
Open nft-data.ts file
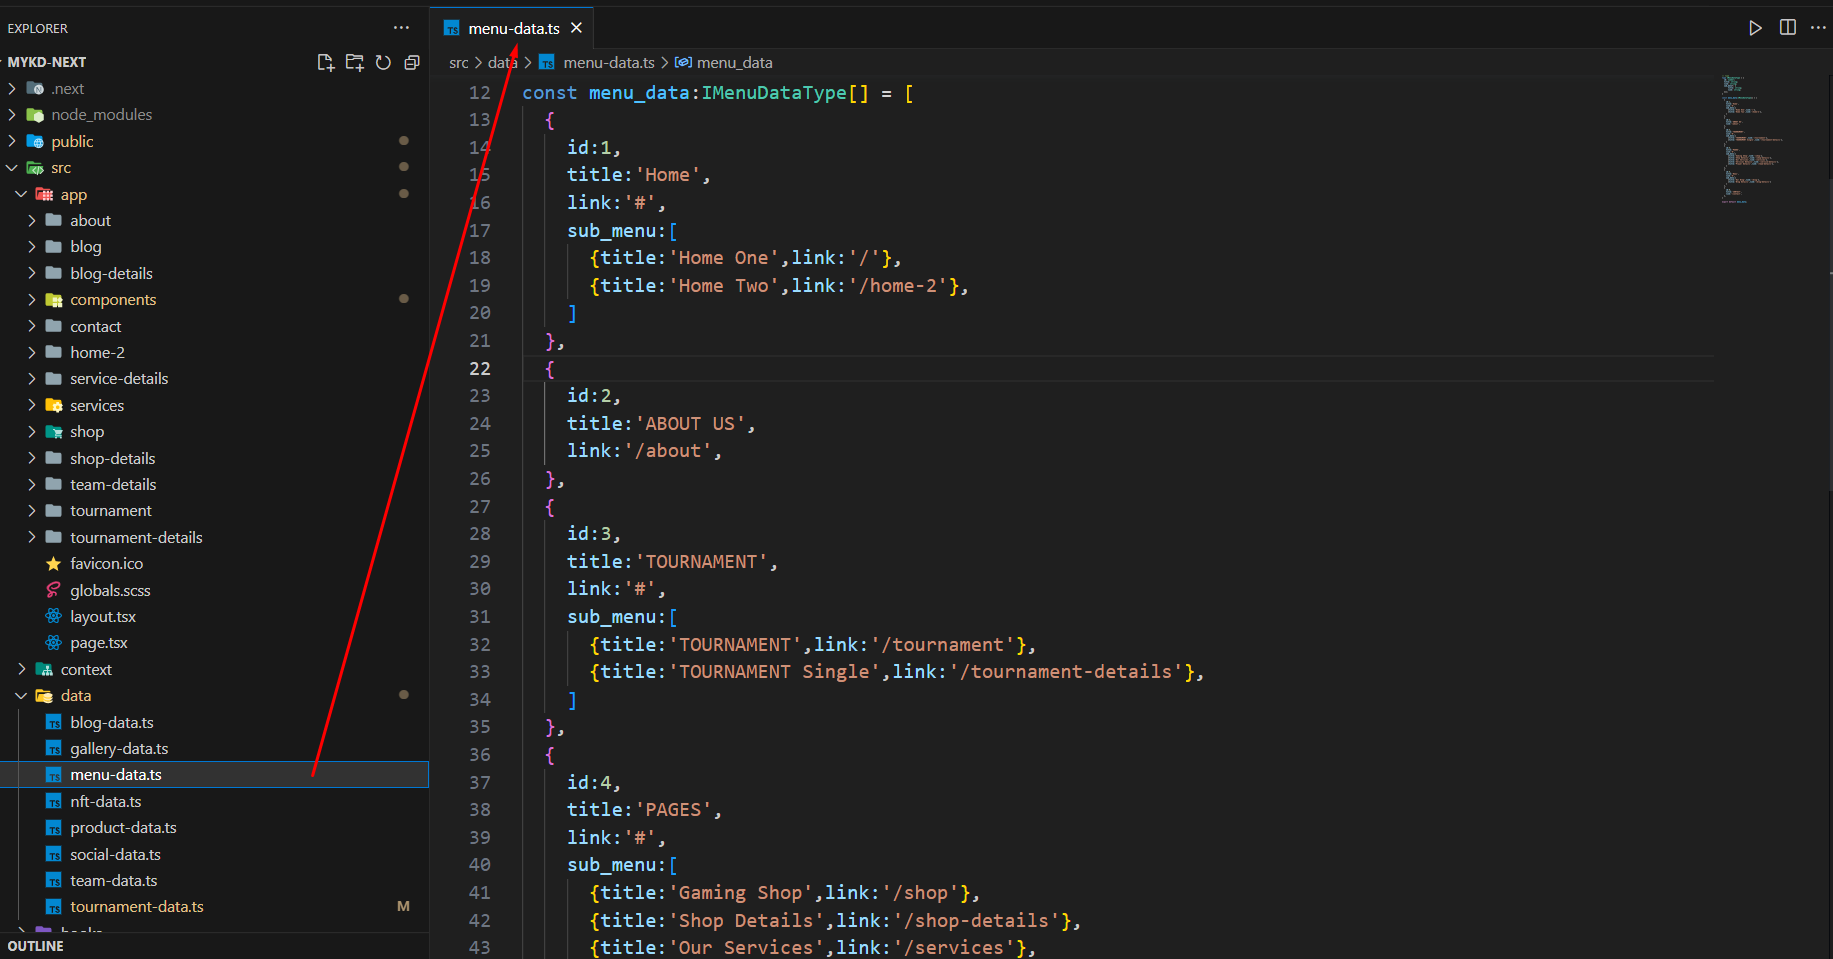pyautogui.click(x=214, y=801)
